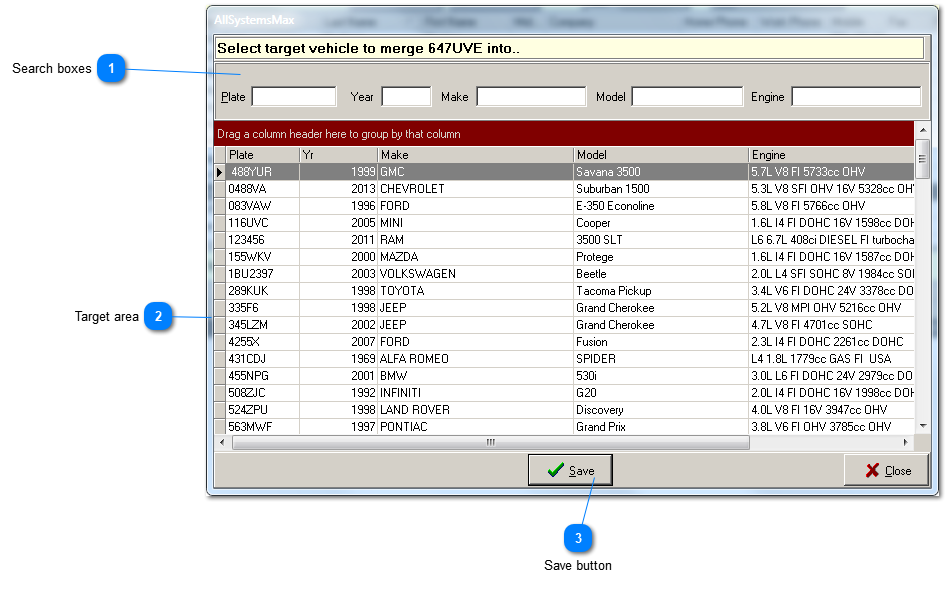Sort by the Plate column header

[262, 155]
